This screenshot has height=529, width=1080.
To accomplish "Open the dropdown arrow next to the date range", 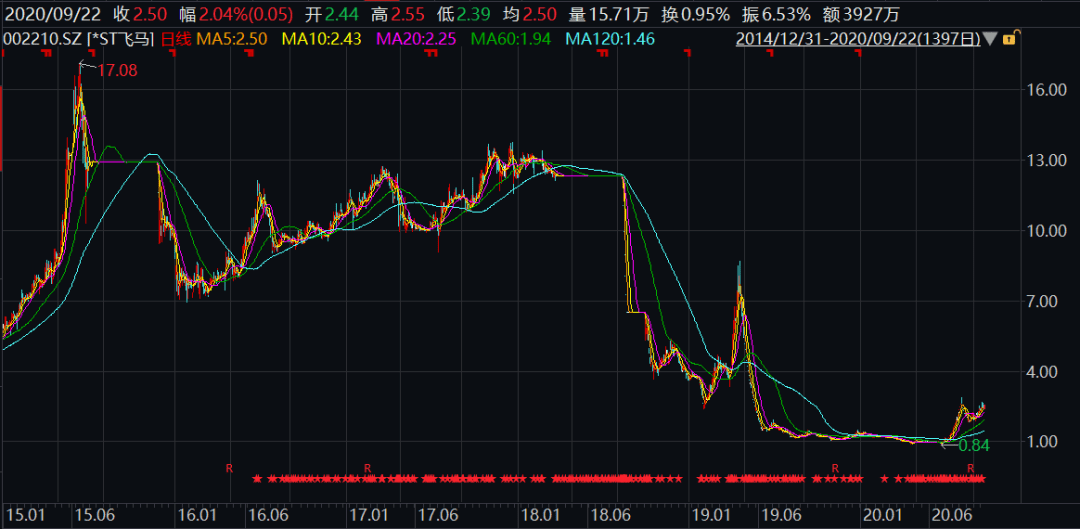I will click(990, 39).
